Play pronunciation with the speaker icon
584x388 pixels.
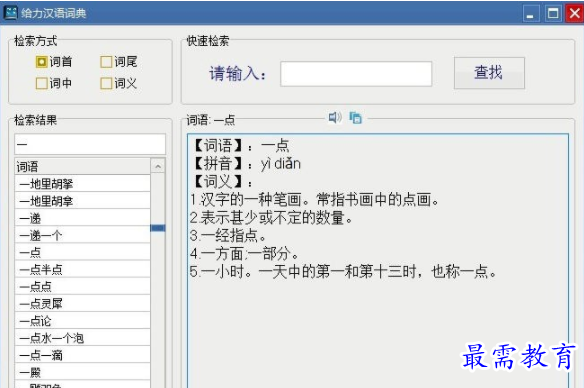point(335,118)
